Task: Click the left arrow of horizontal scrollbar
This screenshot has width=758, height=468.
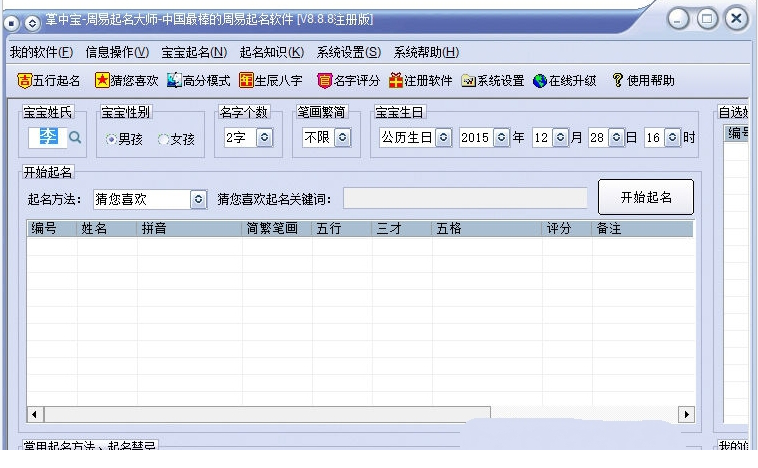Action: 35,414
